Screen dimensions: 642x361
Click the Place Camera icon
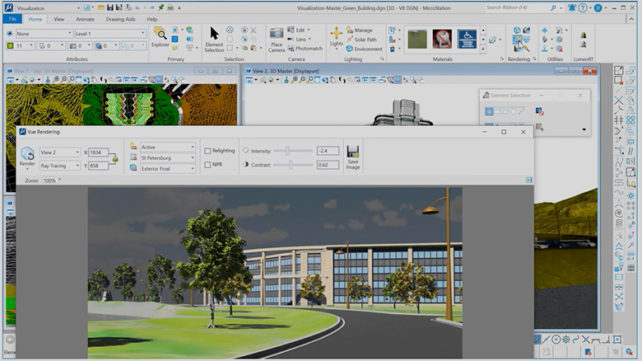pos(276,34)
